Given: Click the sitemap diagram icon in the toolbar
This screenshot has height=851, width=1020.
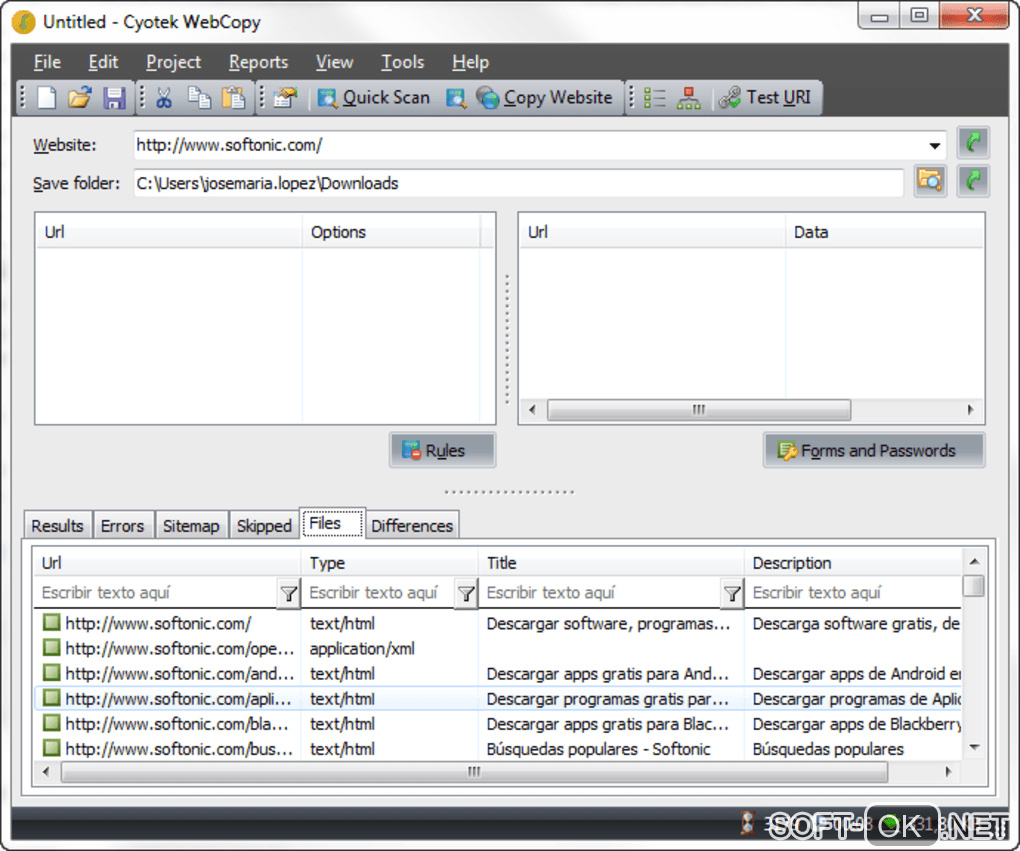Looking at the screenshot, I should (x=688, y=98).
